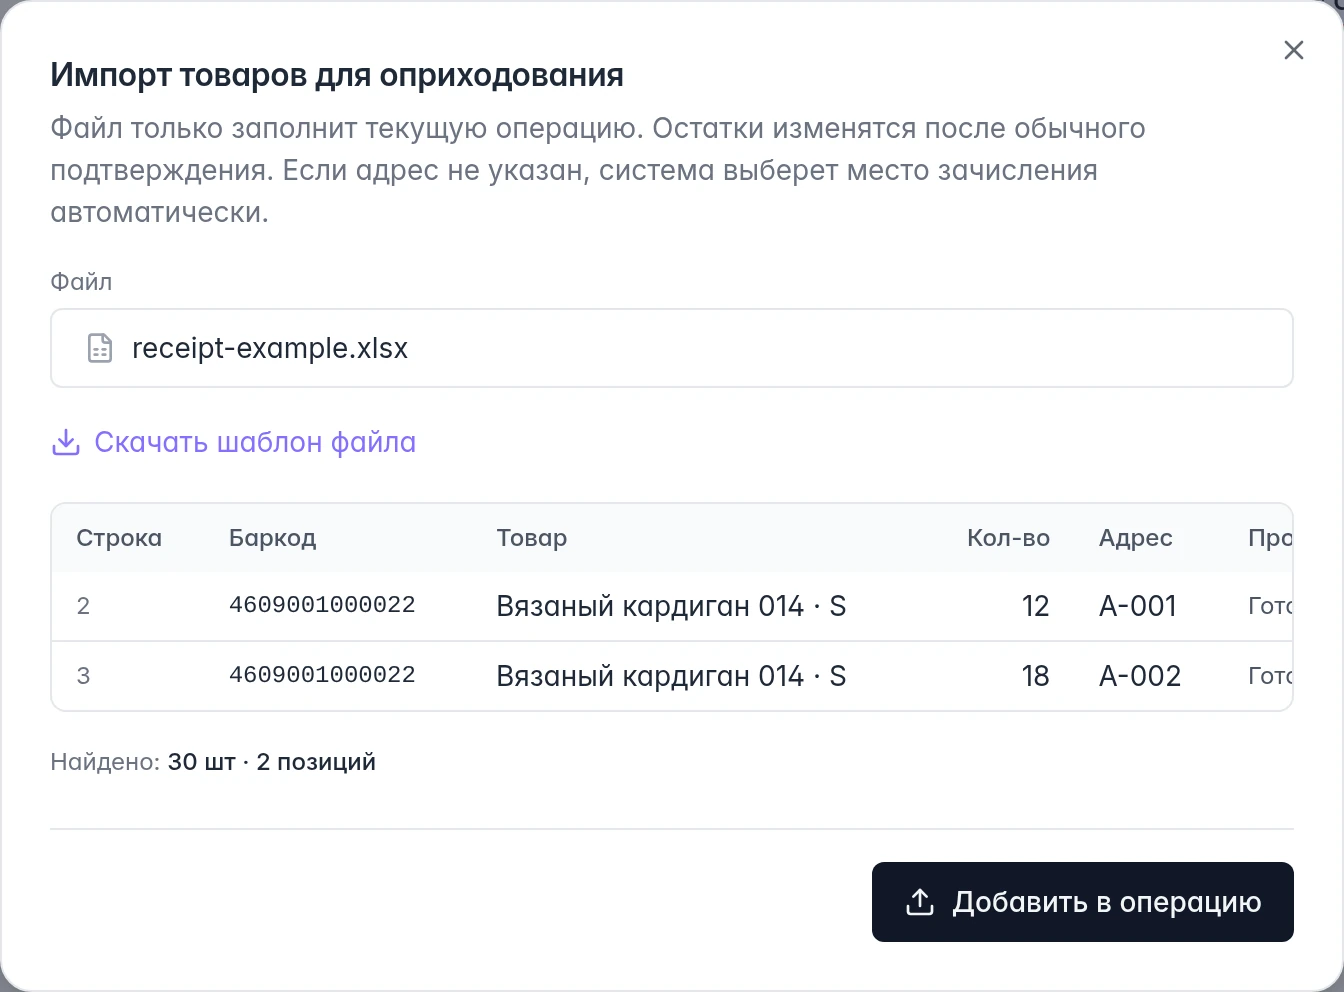The image size is (1344, 992).
Task: Click address A-002 cell
Action: point(1140,676)
